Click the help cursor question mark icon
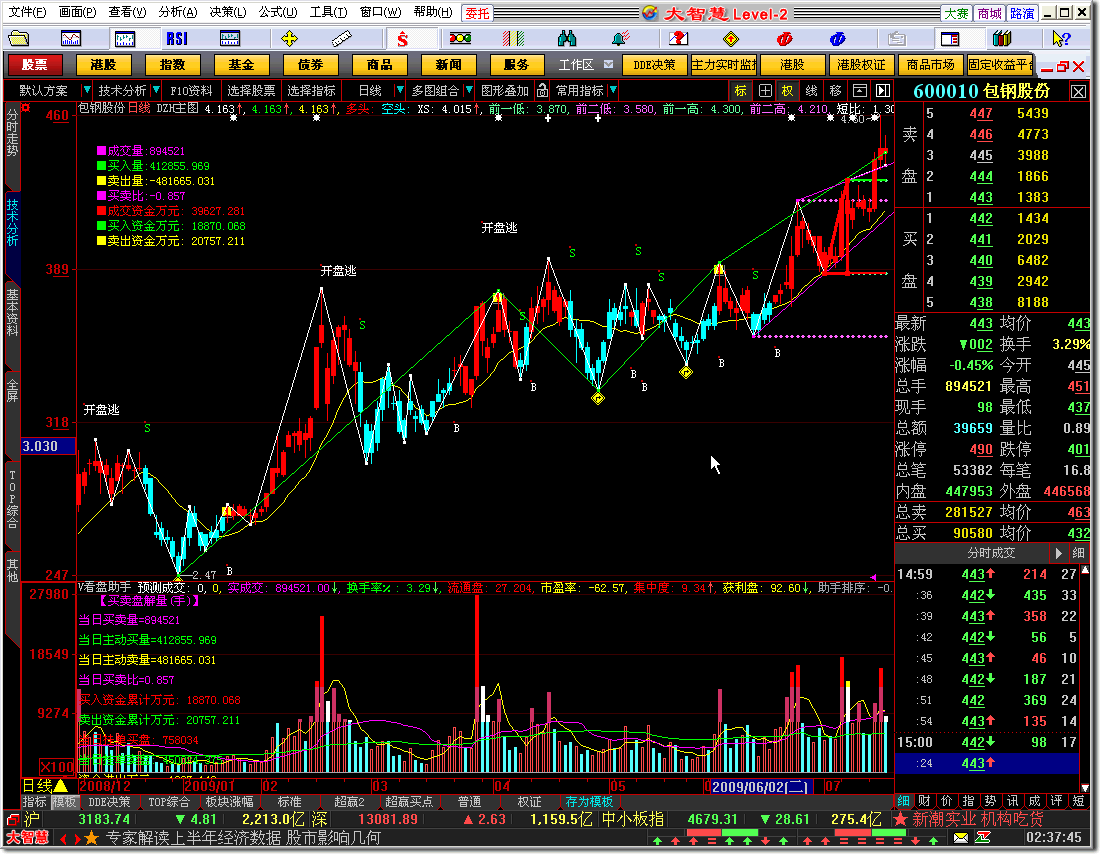Viewport: 1103px width, 856px height. pos(1061,39)
